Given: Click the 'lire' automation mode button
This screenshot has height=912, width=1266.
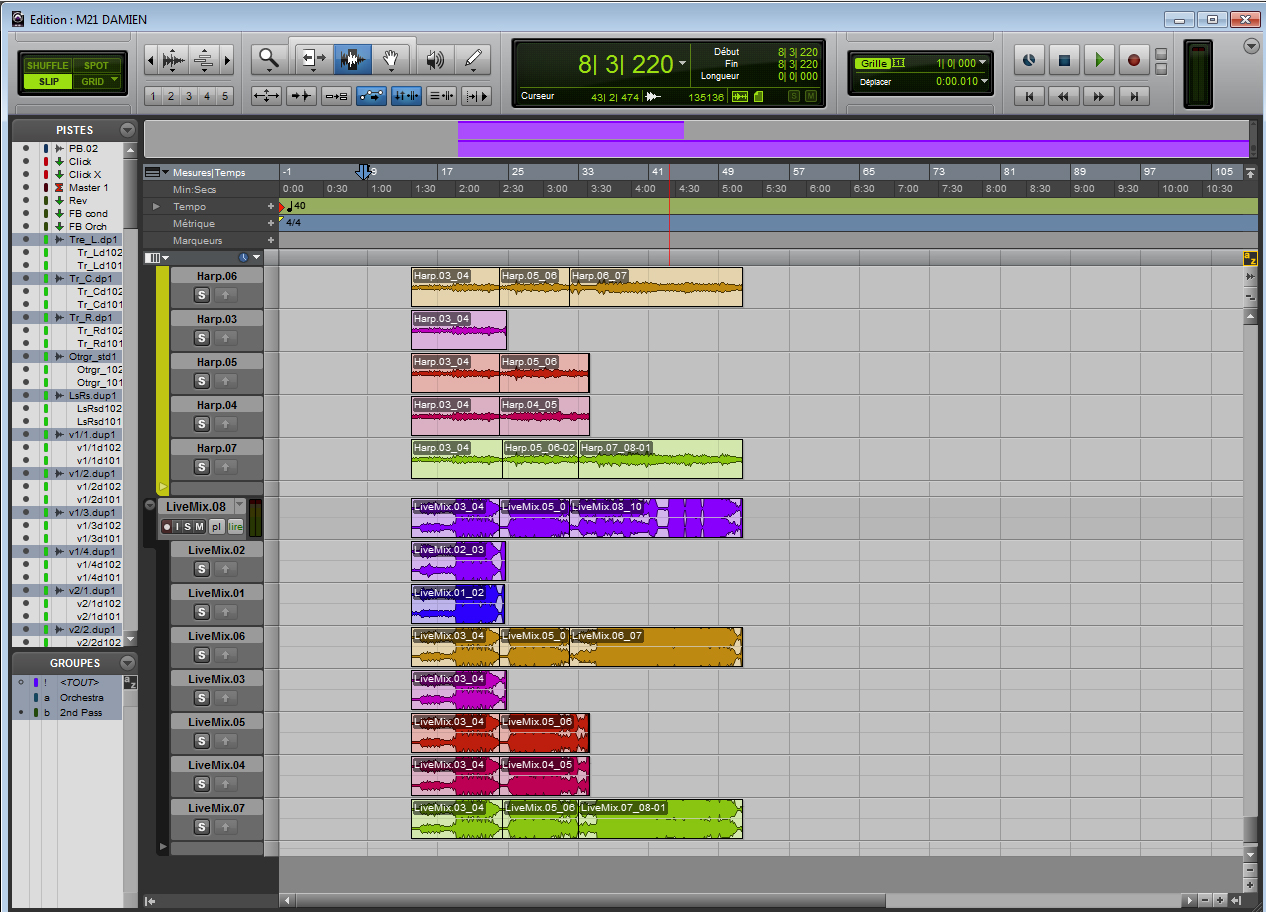Looking at the screenshot, I should pos(235,527).
